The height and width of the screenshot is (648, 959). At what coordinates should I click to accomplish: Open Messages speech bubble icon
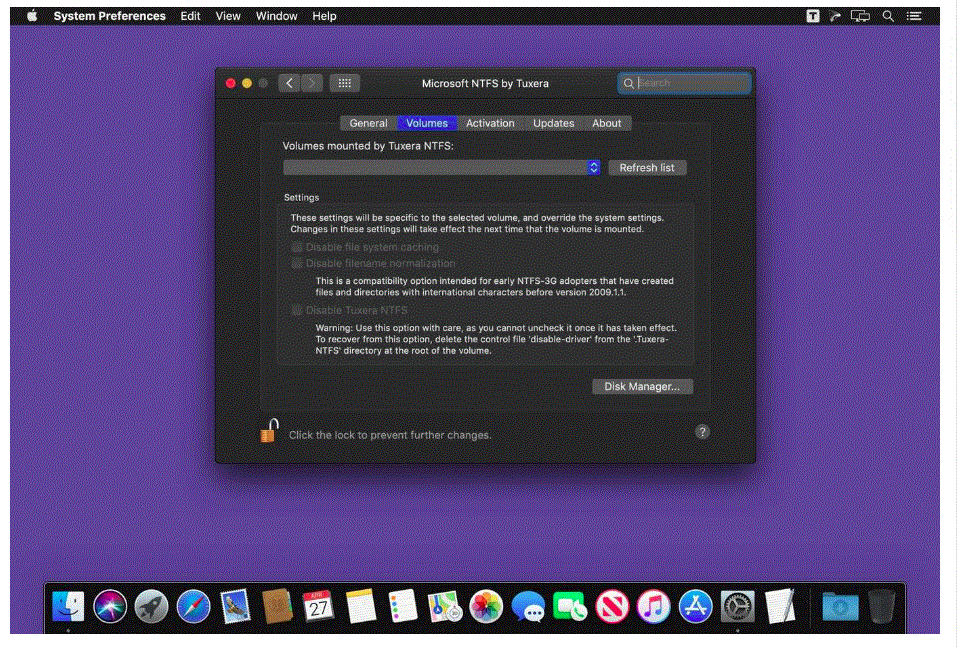(x=528, y=606)
